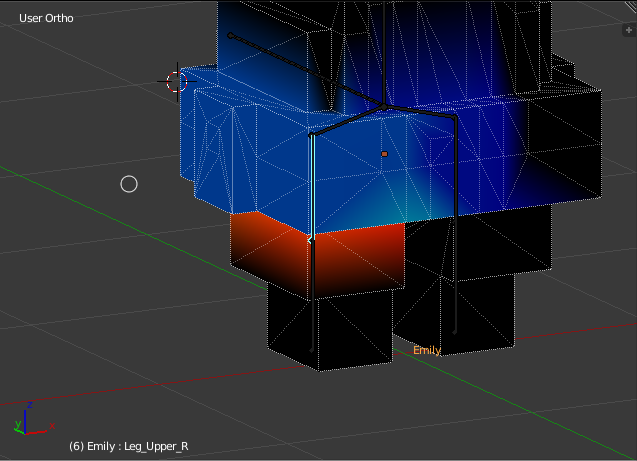
Task: Click the plus icon to open the side panel
Action: point(629,30)
